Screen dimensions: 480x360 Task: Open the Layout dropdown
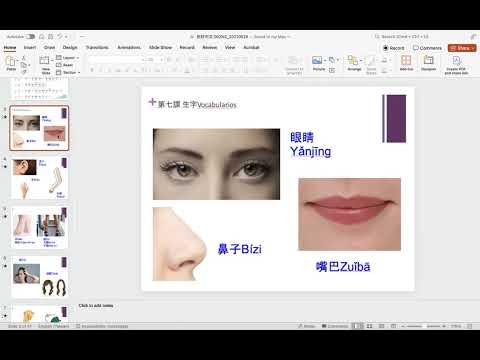68,58
